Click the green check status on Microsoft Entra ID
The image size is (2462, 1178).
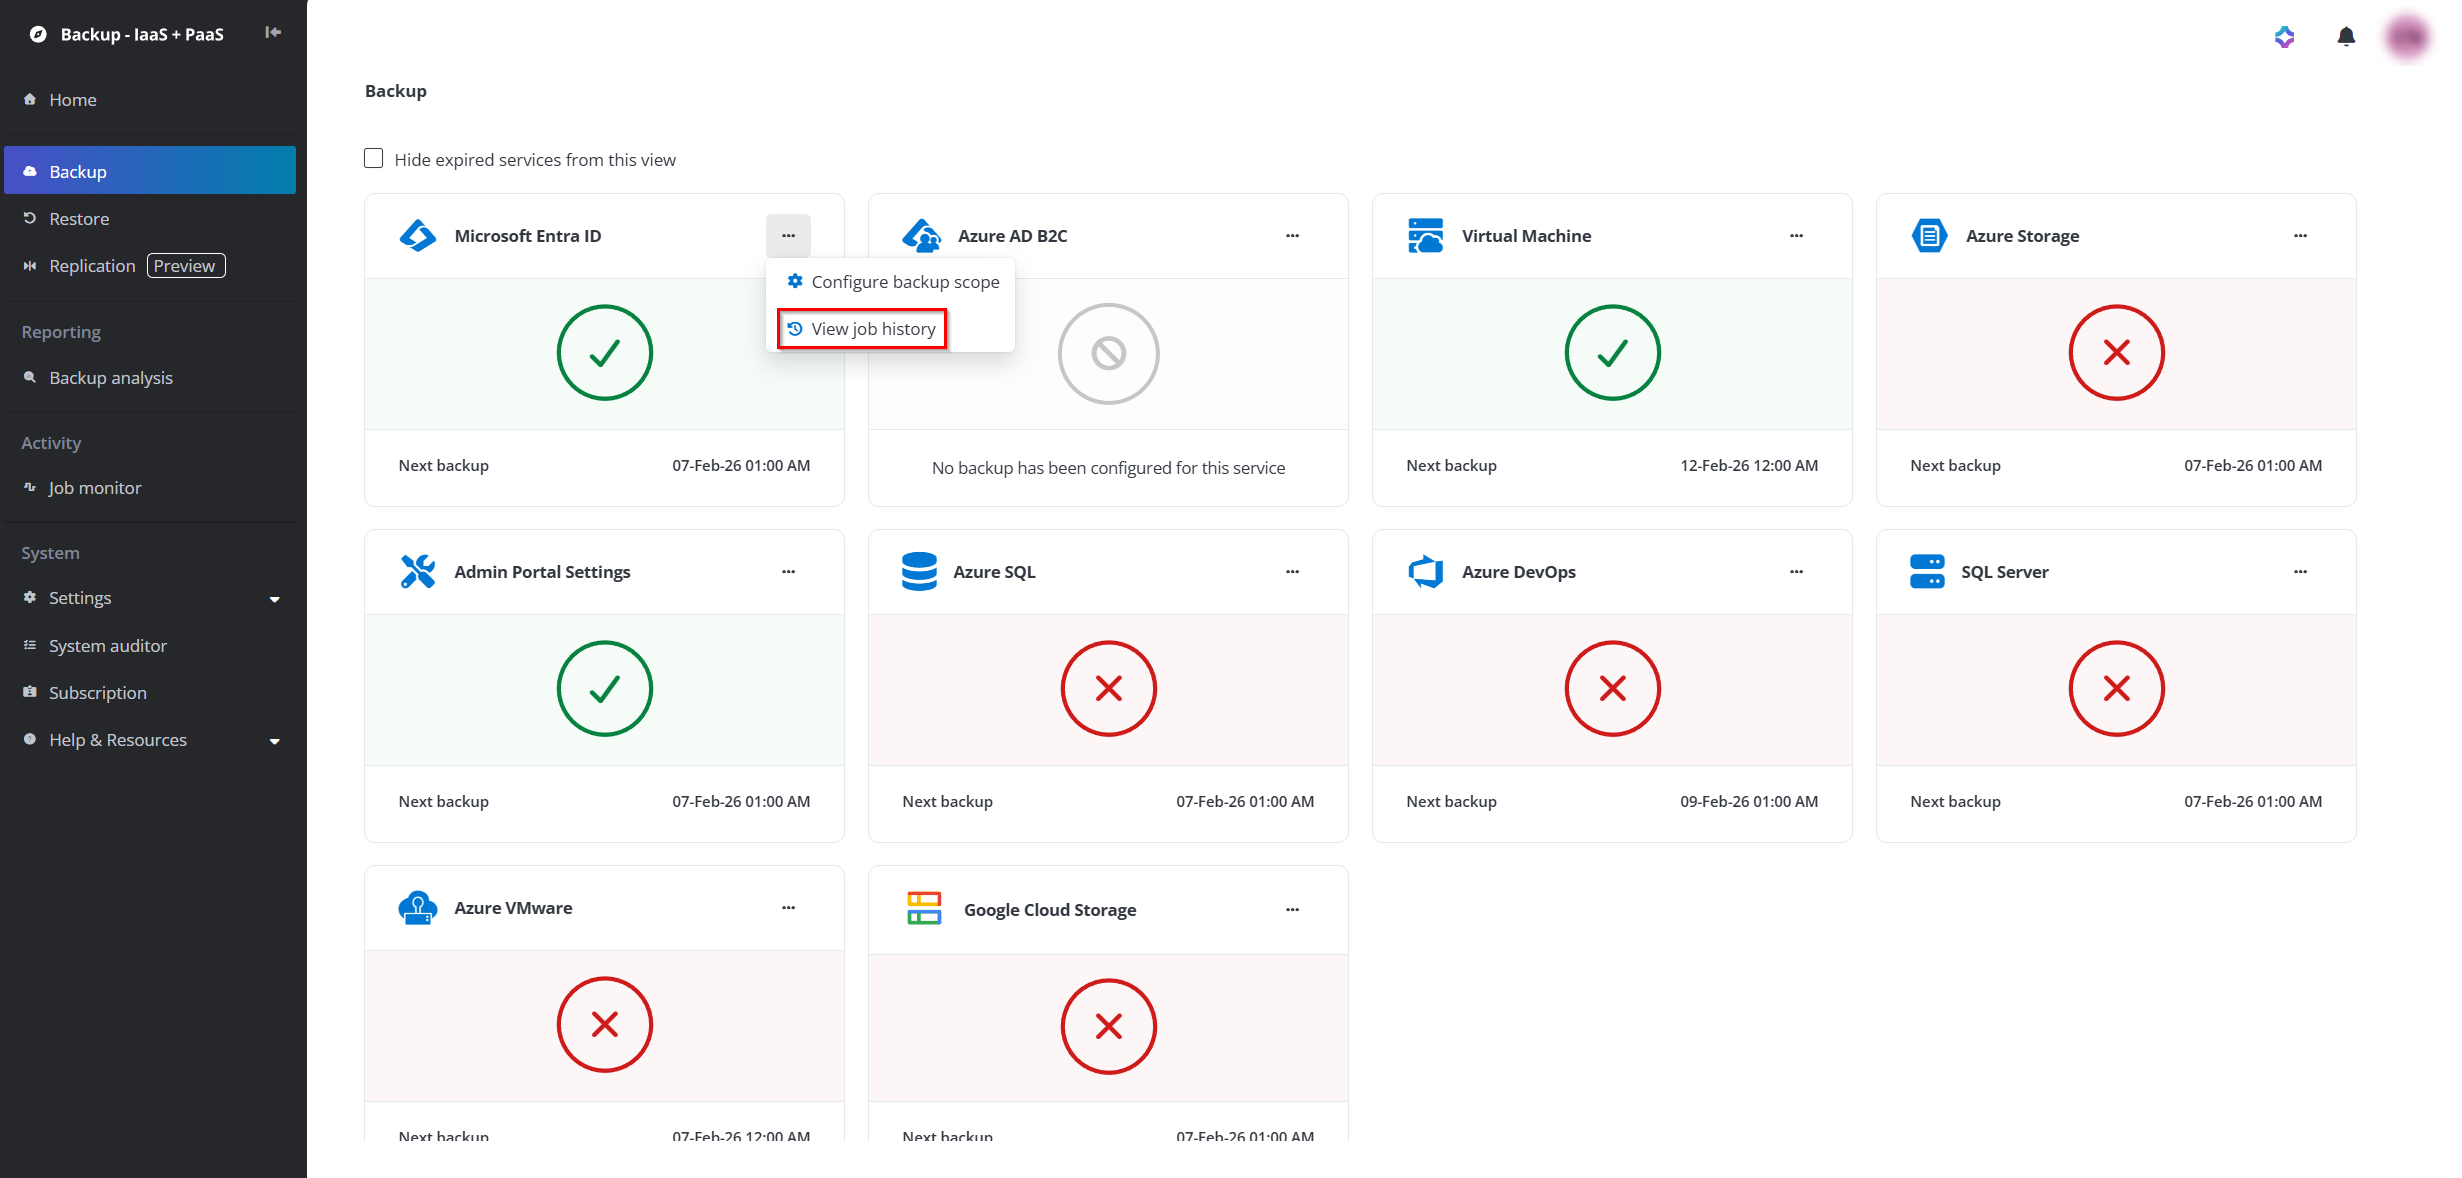605,353
